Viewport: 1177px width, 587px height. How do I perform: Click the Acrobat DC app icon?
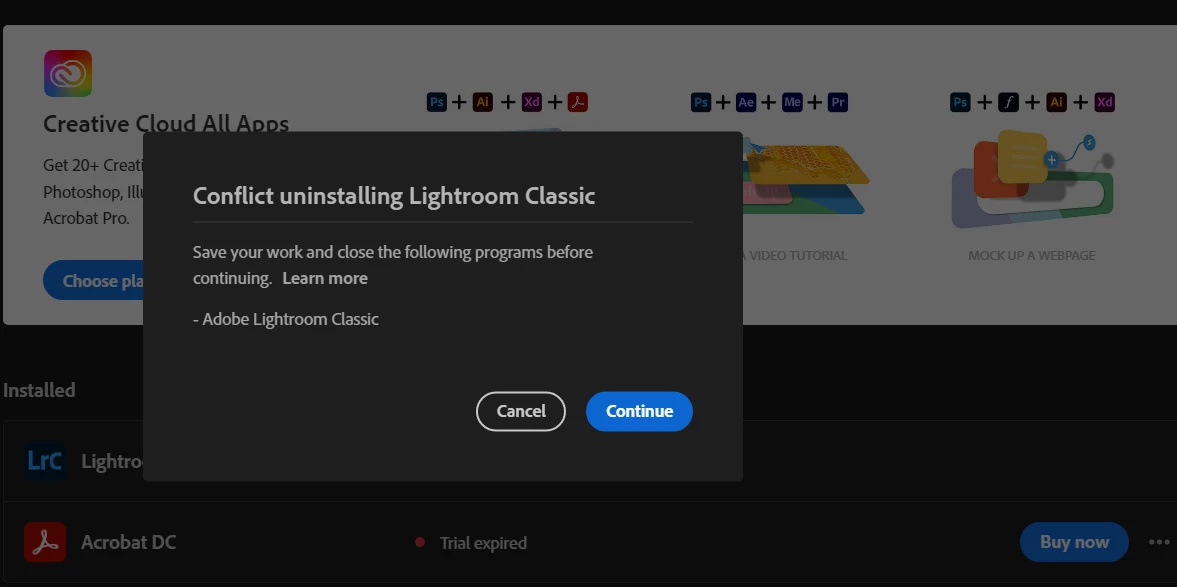tap(45, 542)
